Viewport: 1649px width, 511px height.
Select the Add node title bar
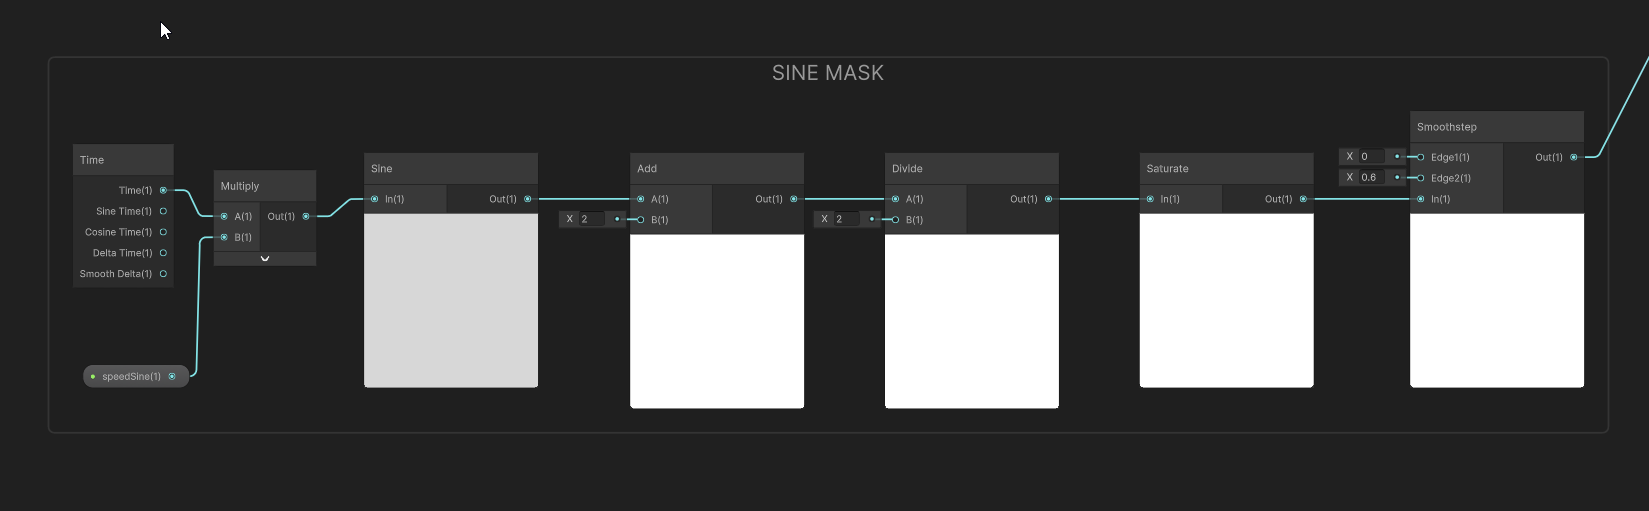point(716,168)
